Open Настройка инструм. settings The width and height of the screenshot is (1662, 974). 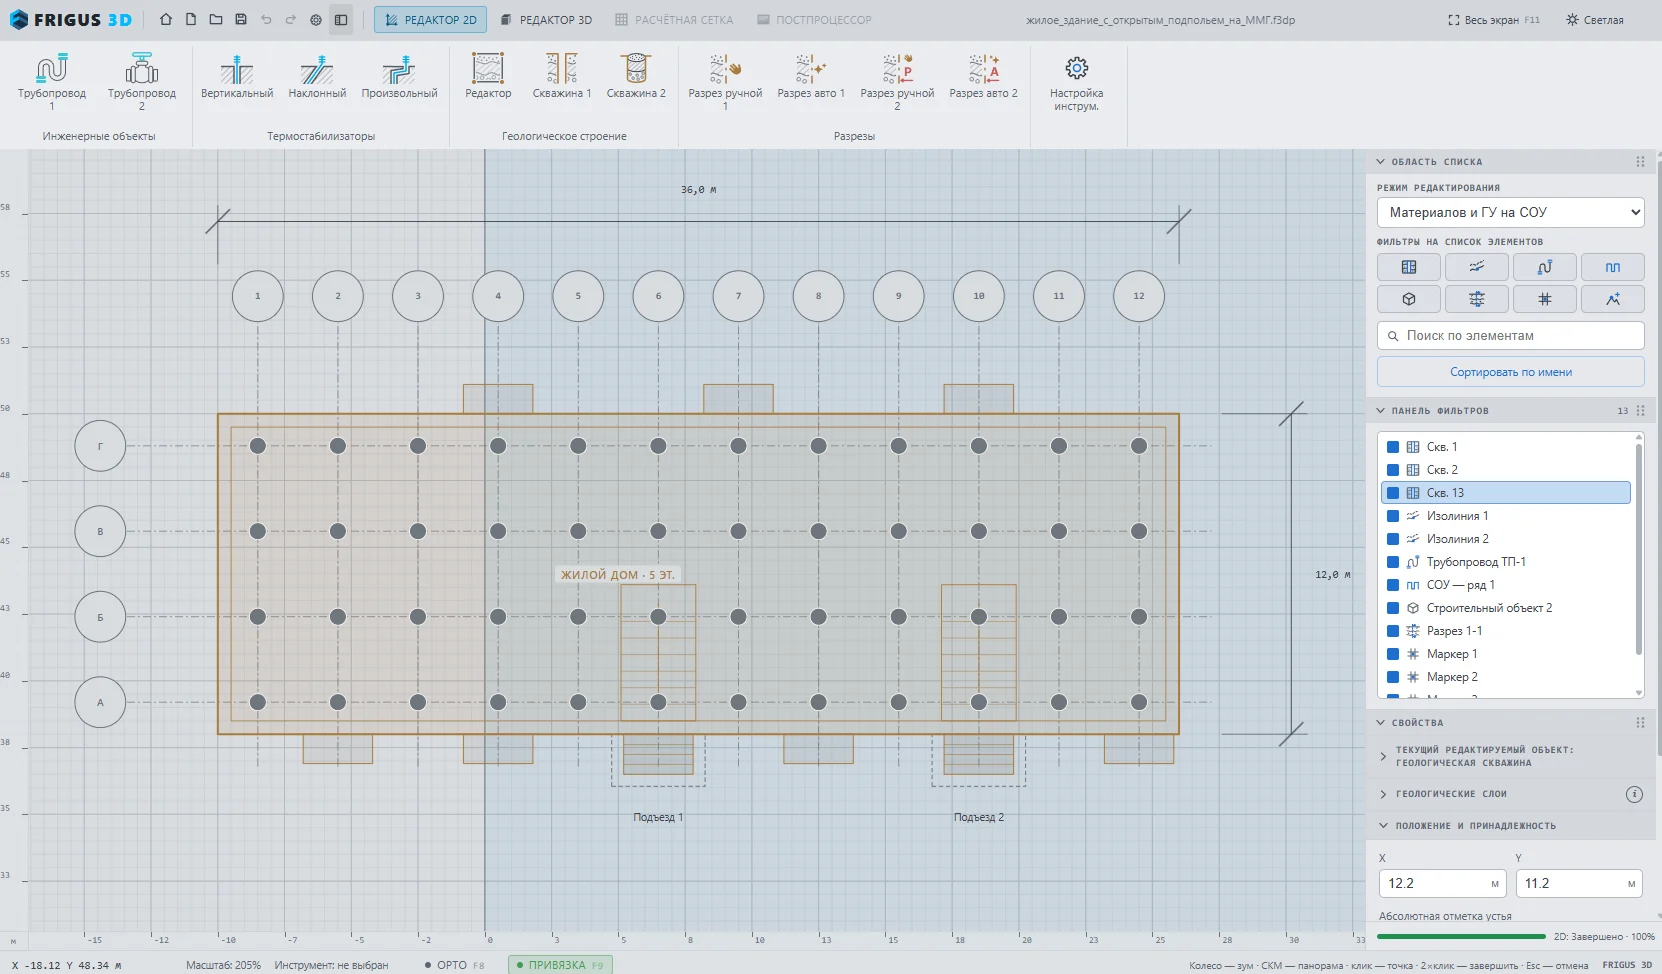click(1076, 82)
